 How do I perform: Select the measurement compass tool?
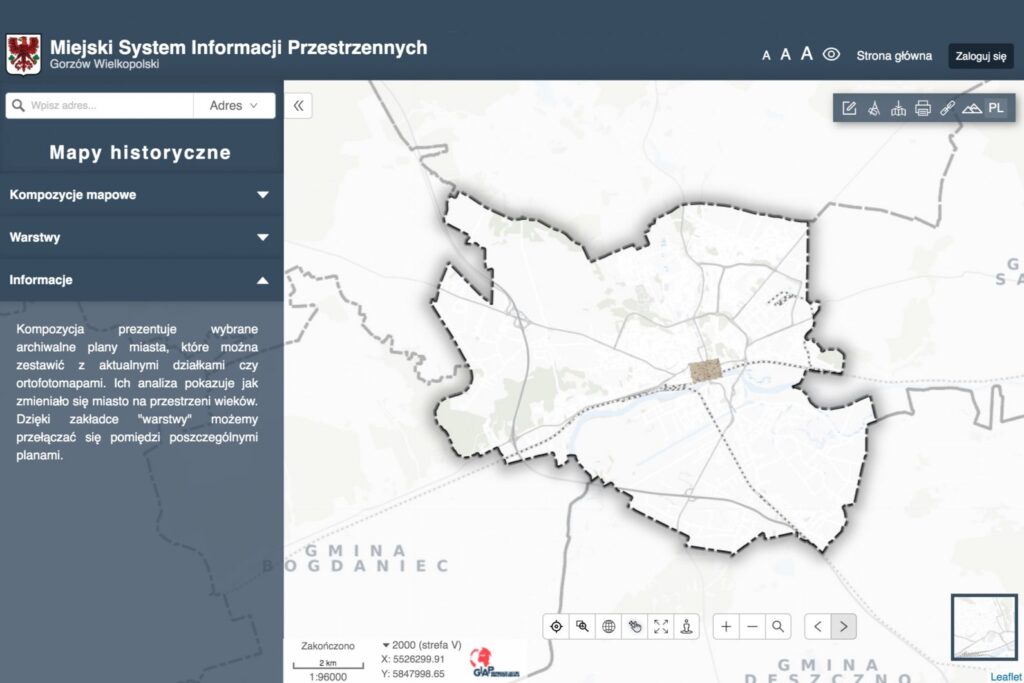pos(874,108)
